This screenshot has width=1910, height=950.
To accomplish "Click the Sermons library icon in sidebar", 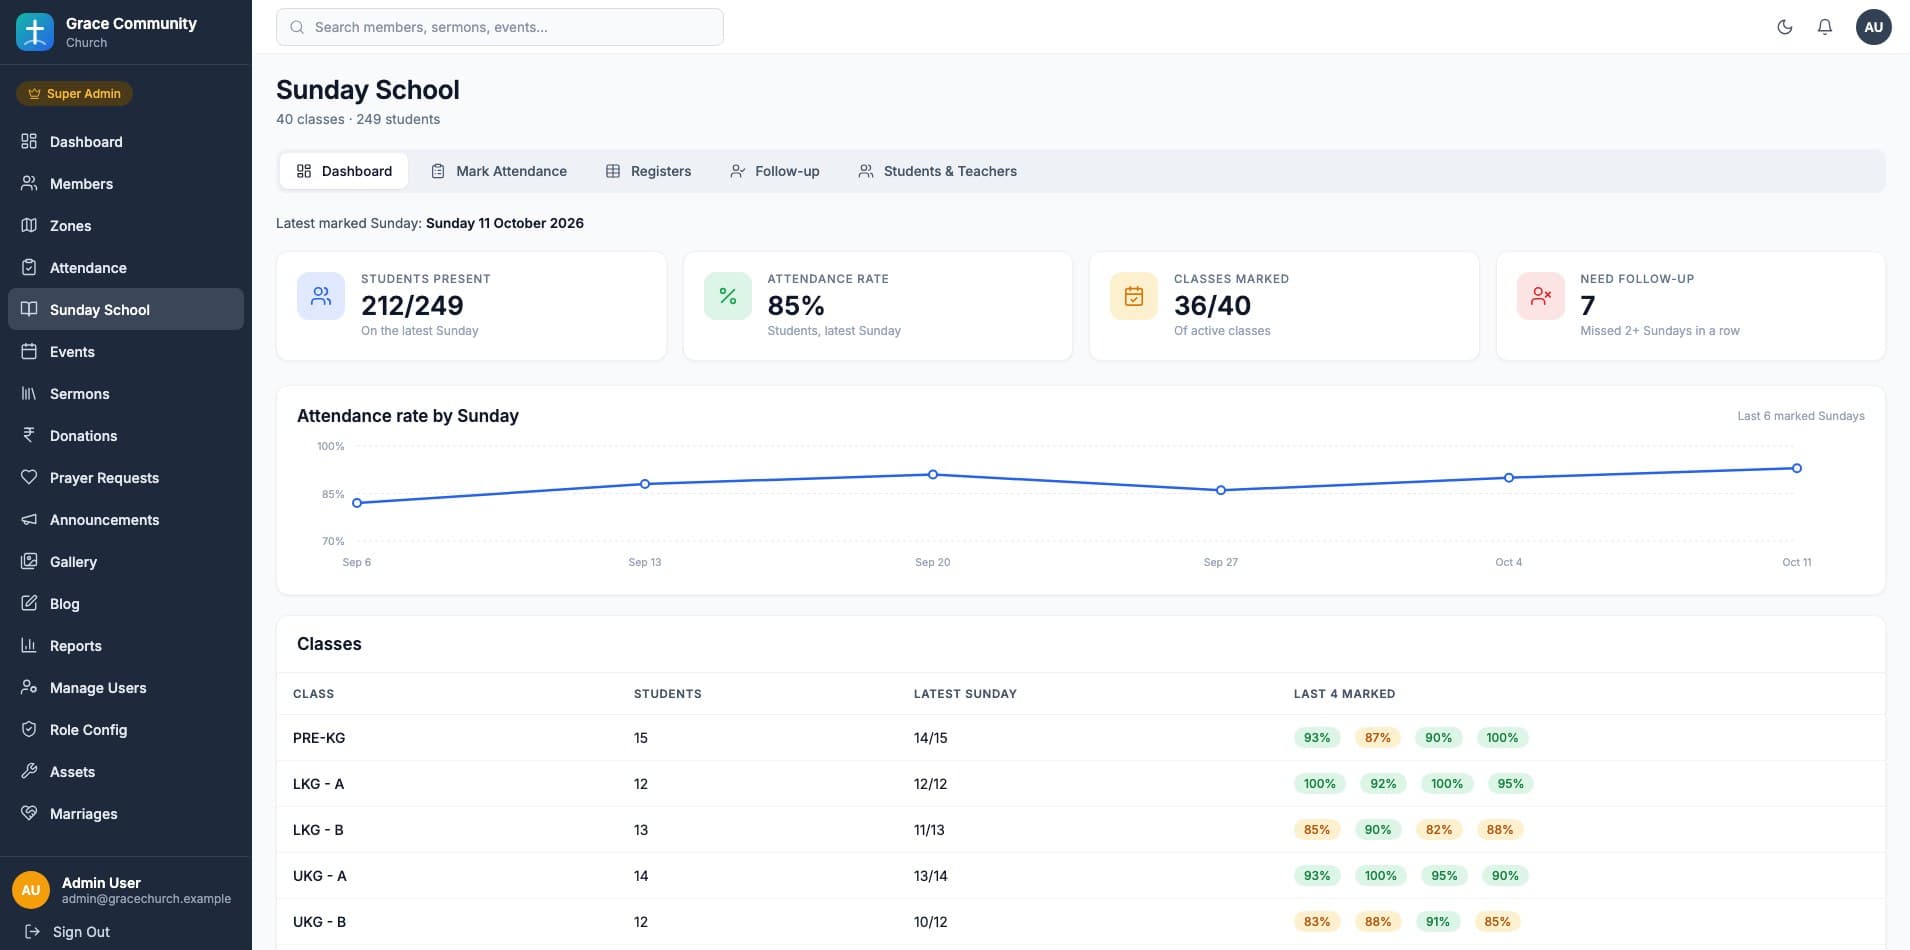I will click(x=29, y=393).
